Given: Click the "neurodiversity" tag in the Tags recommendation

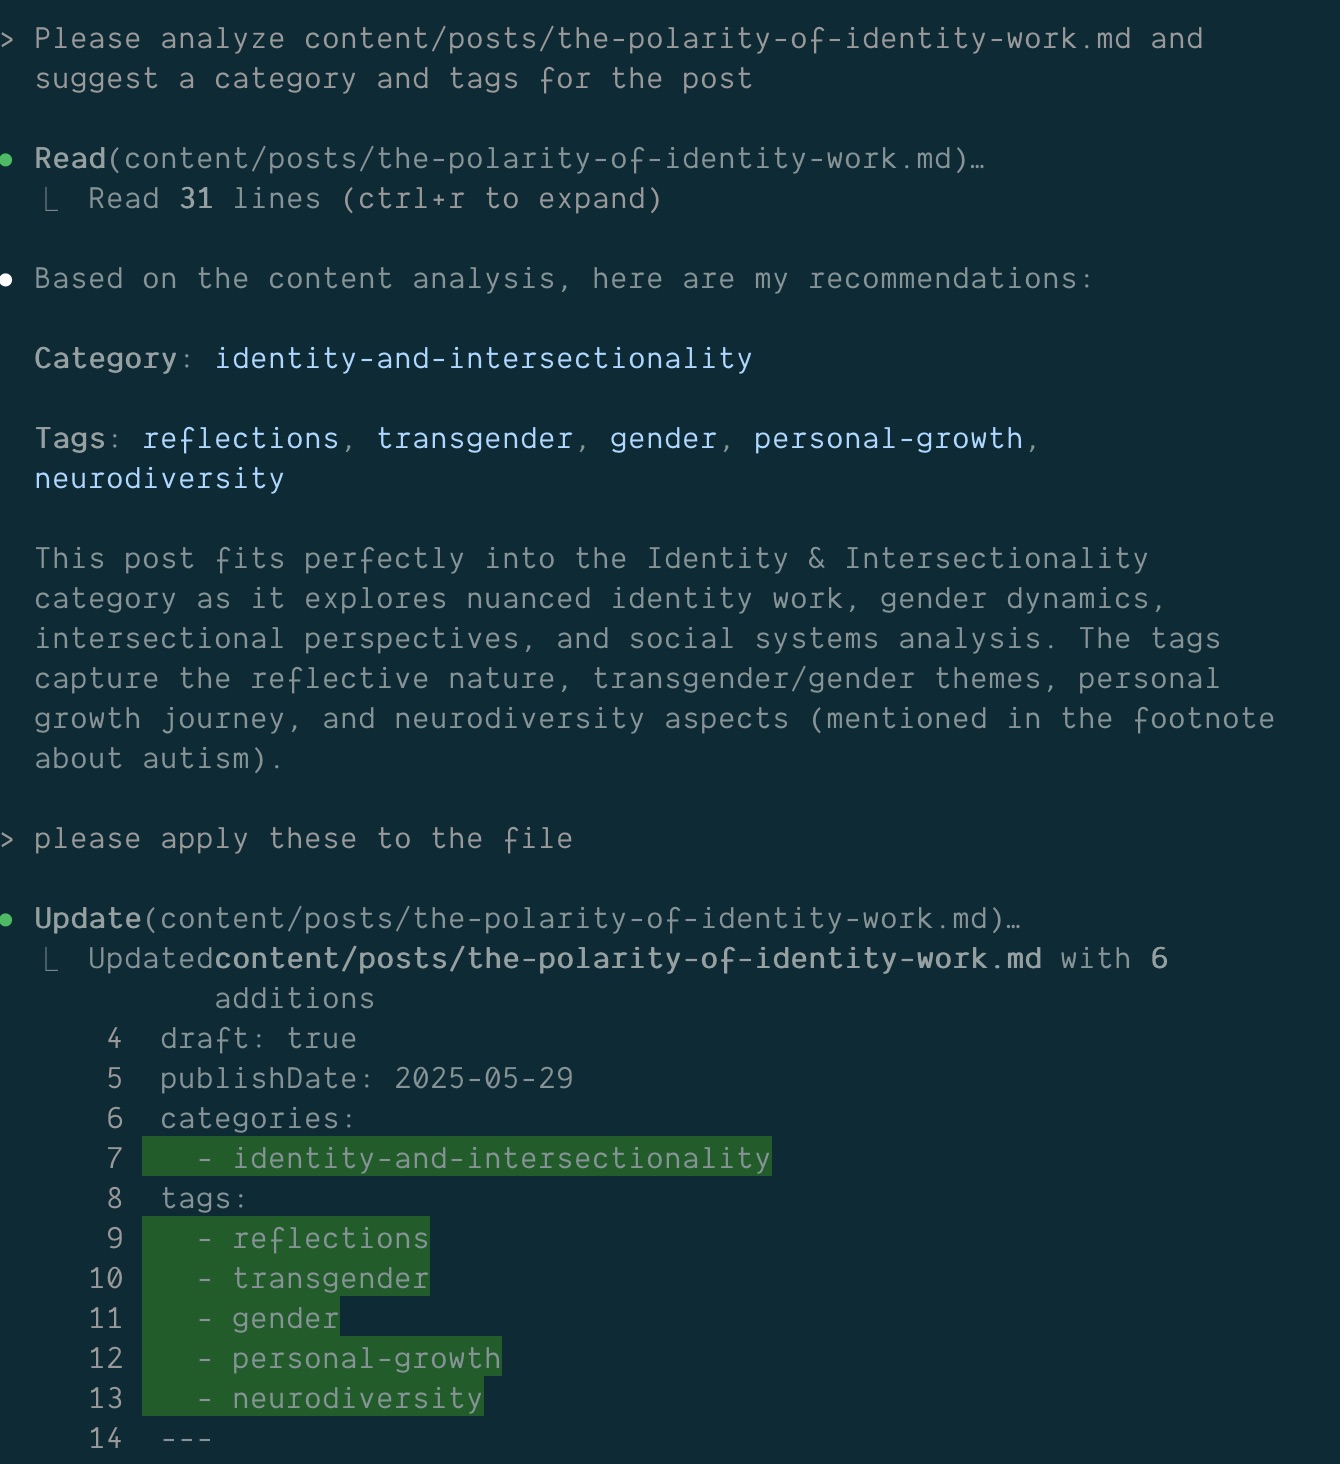Looking at the screenshot, I should [x=159, y=479].
